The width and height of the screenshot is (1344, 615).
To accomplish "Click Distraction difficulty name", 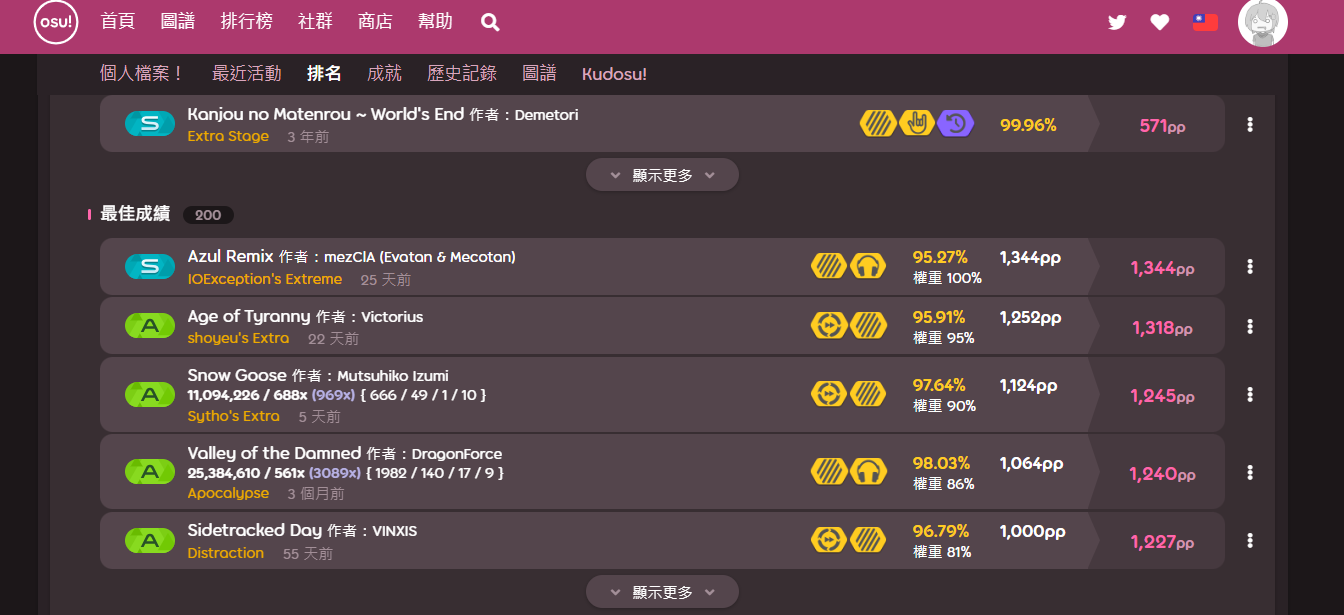I will pyautogui.click(x=226, y=553).
